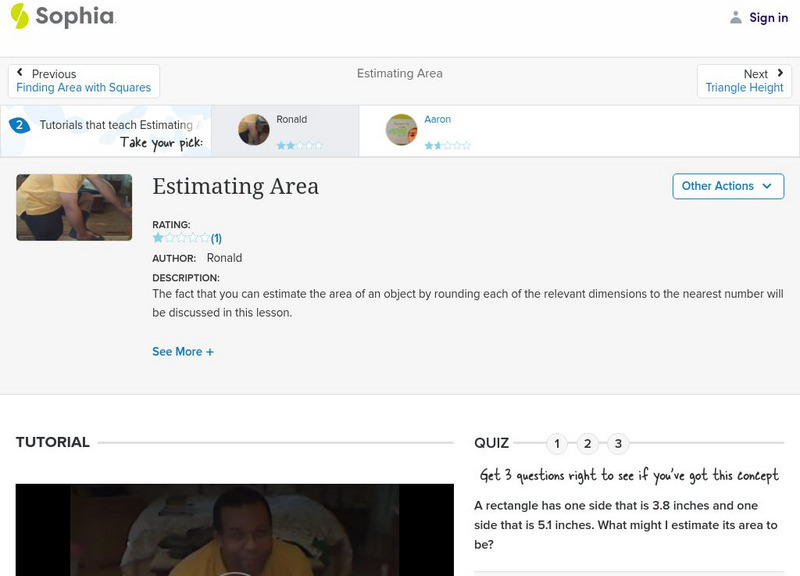Click the (1) ratings count link
The width and height of the screenshot is (800, 576).
tap(217, 237)
